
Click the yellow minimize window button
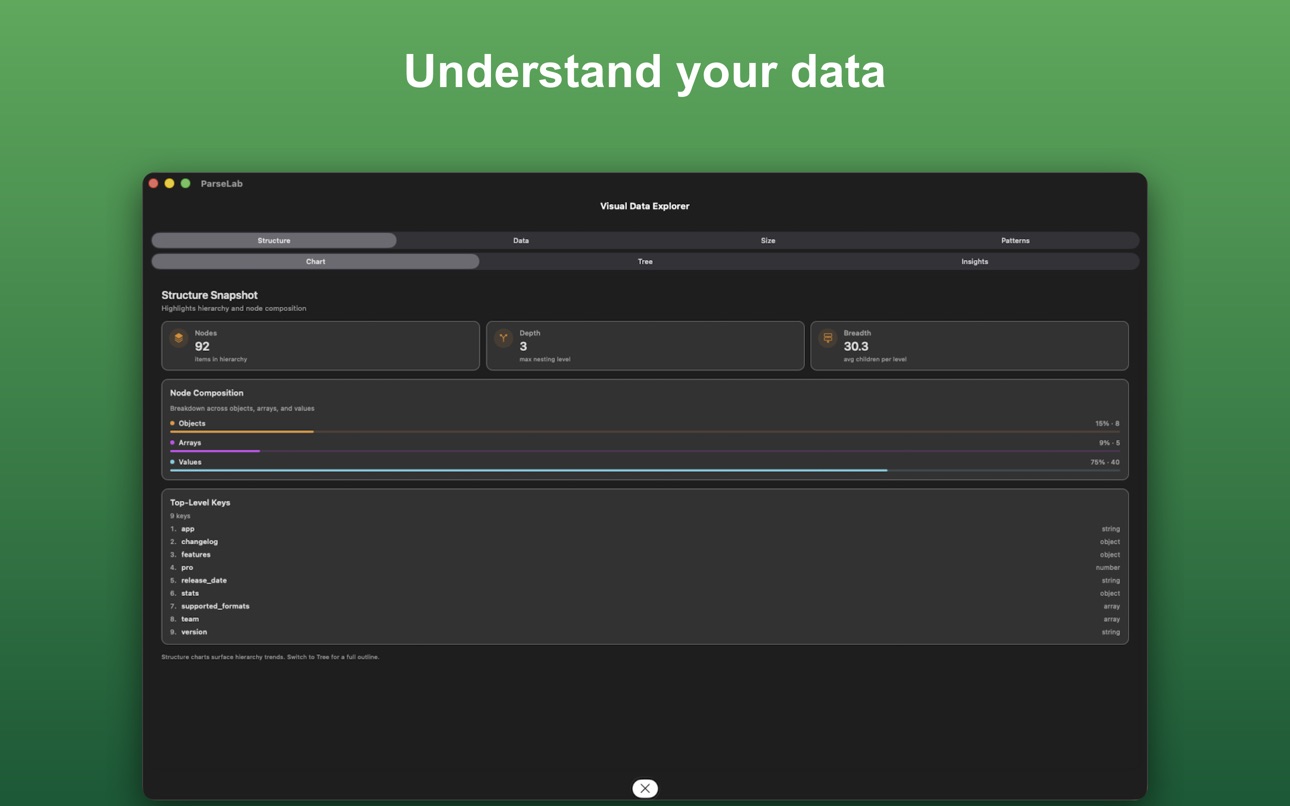pyautogui.click(x=169, y=184)
